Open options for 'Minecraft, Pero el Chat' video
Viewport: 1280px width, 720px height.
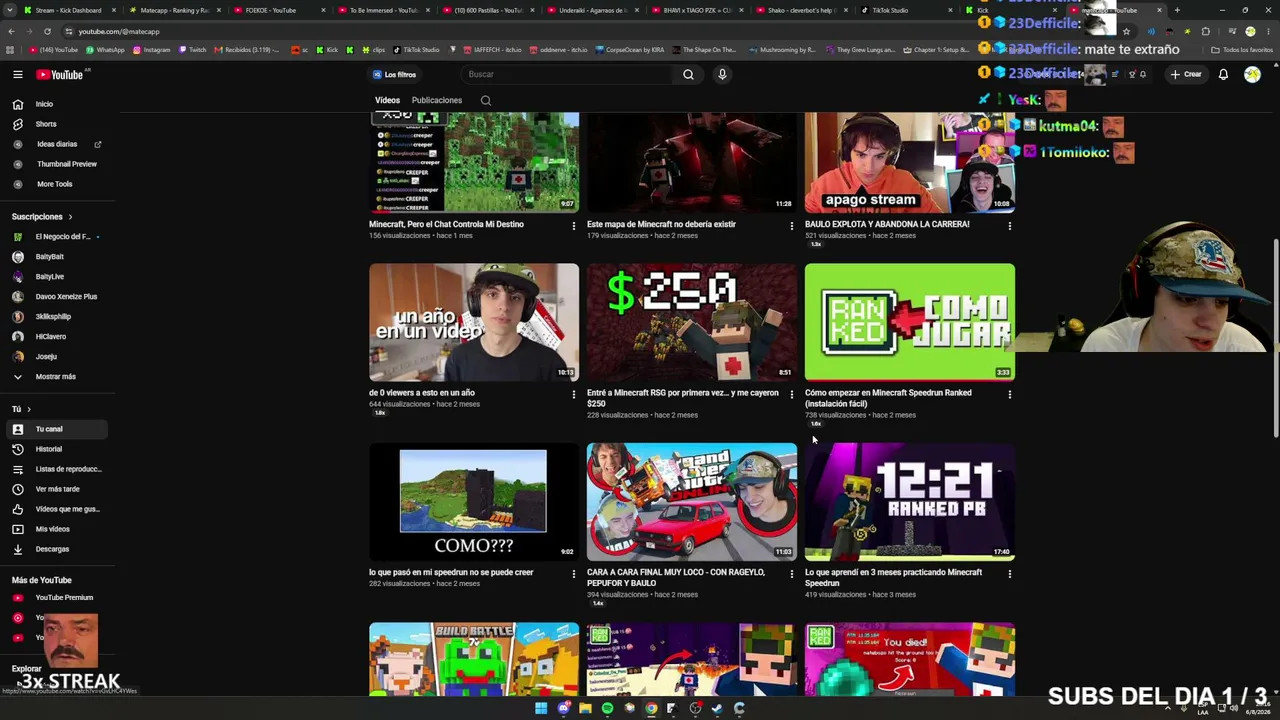click(574, 226)
